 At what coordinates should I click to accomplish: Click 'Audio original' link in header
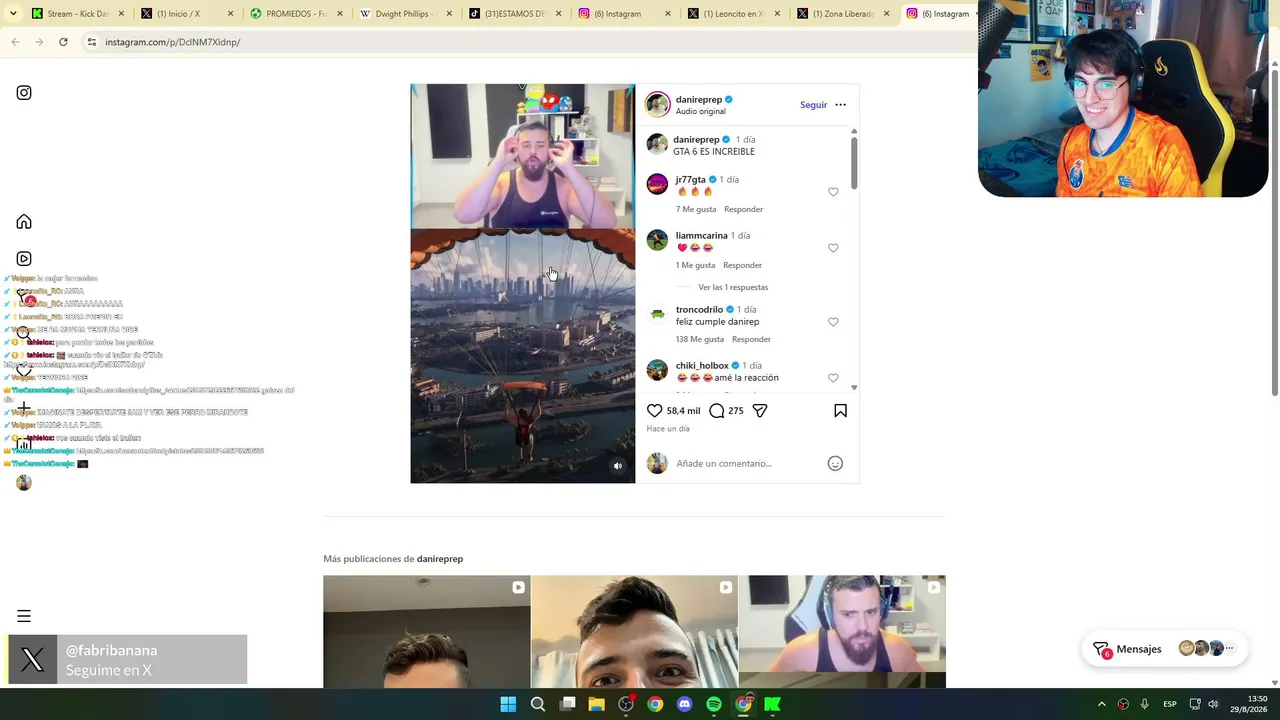pos(701,111)
